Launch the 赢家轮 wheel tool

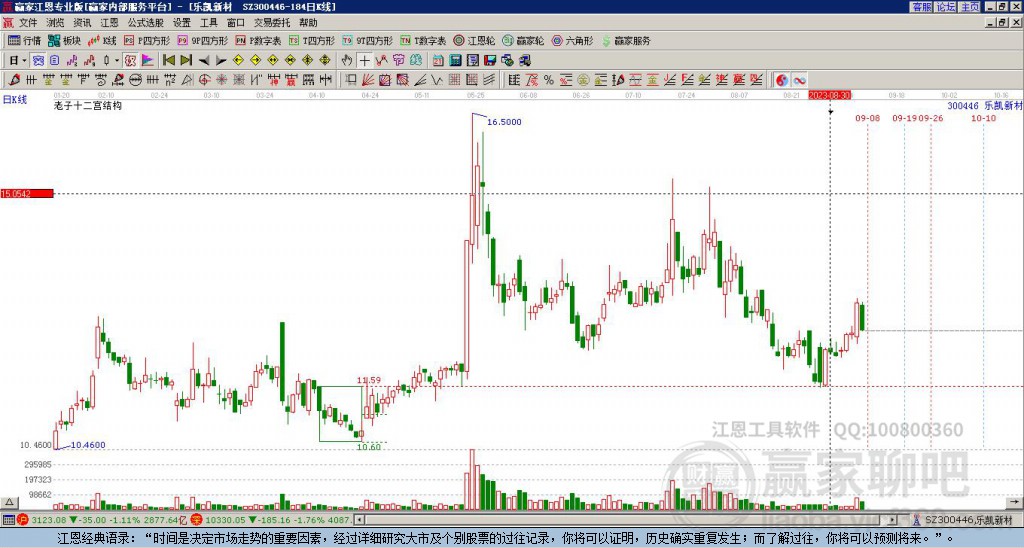pos(523,40)
